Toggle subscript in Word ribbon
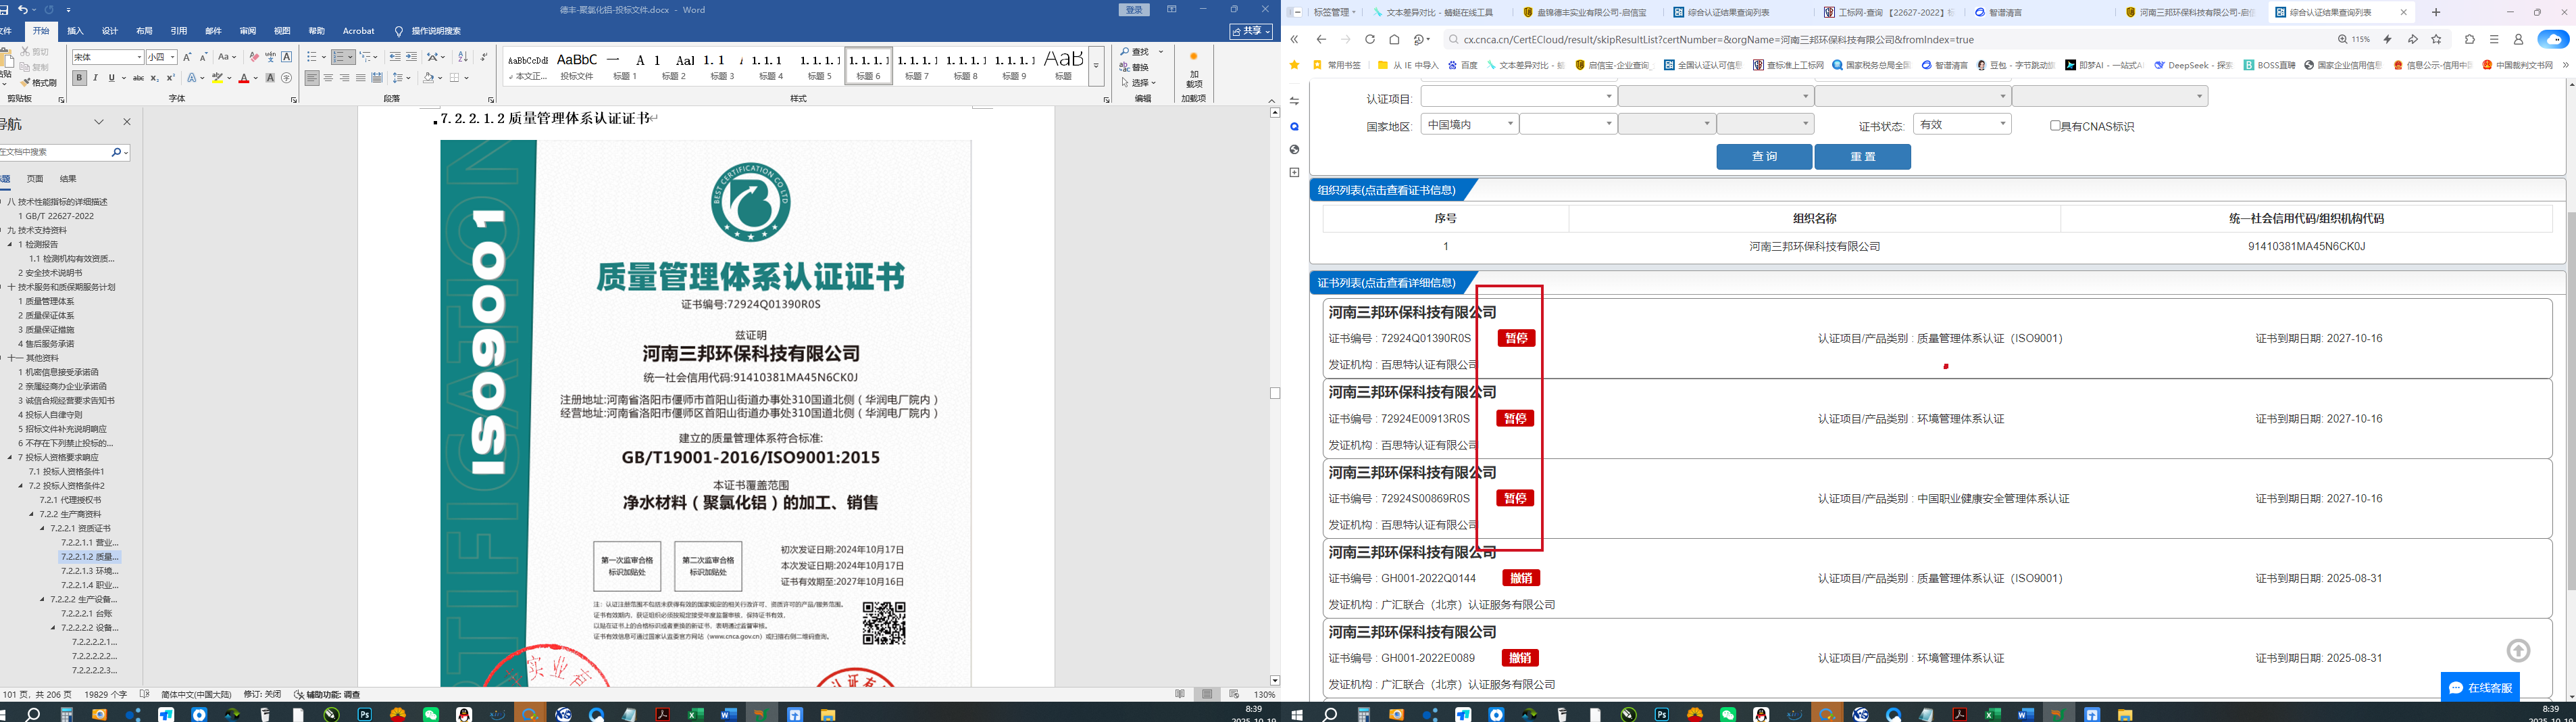Screen dimensions: 2576x722 pyautogui.click(x=154, y=78)
